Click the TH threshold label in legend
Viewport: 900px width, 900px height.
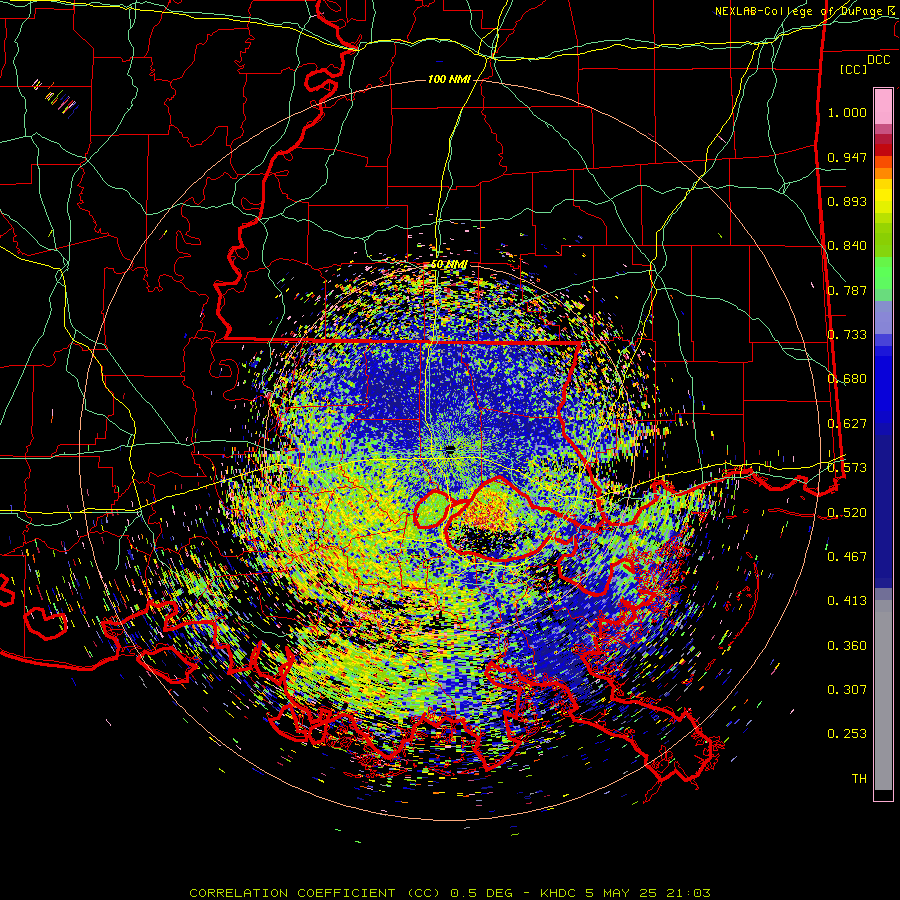(x=859, y=779)
